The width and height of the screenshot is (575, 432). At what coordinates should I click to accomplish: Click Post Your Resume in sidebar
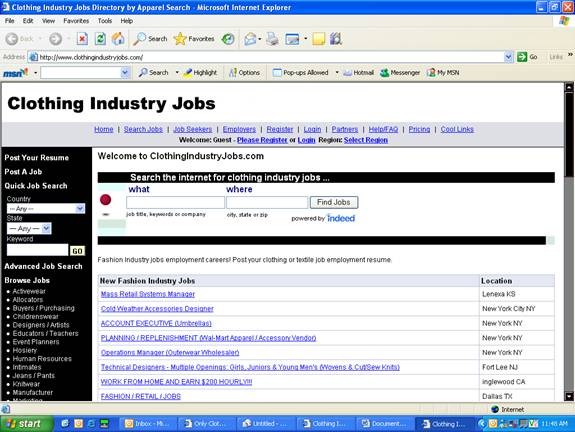click(37, 158)
